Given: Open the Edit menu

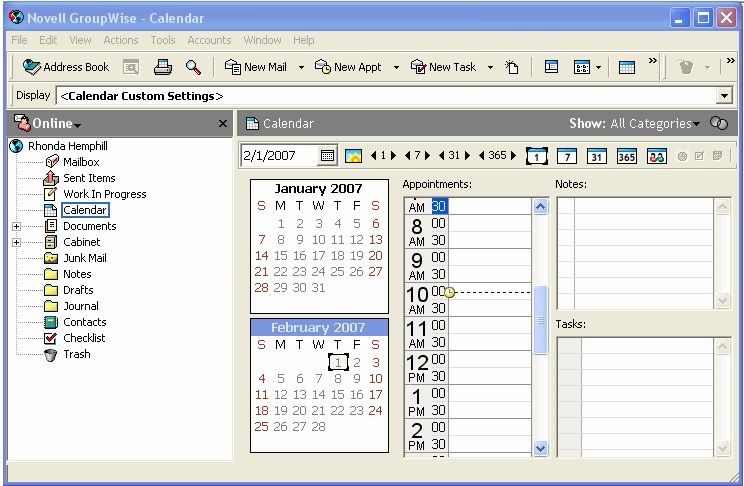Looking at the screenshot, I should point(48,40).
